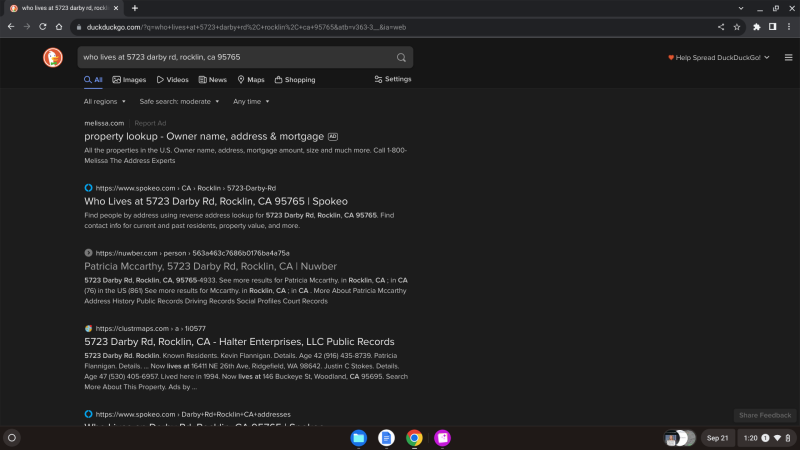This screenshot has width=800, height=450.
Task: Open the Maps tab
Action: pyautogui.click(x=251, y=80)
